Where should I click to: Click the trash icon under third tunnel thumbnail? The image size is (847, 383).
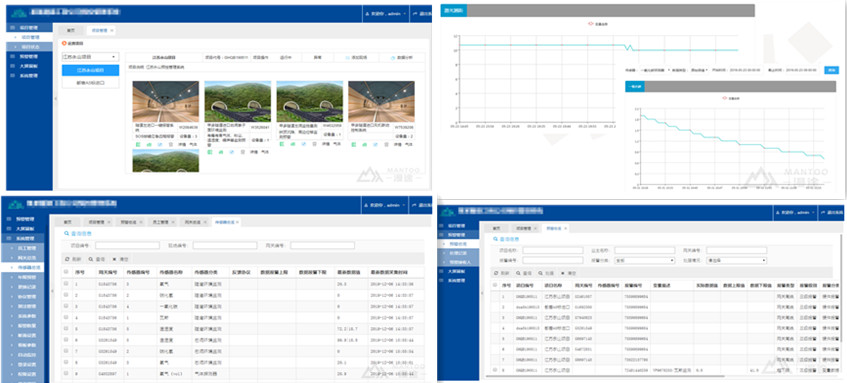(x=315, y=145)
